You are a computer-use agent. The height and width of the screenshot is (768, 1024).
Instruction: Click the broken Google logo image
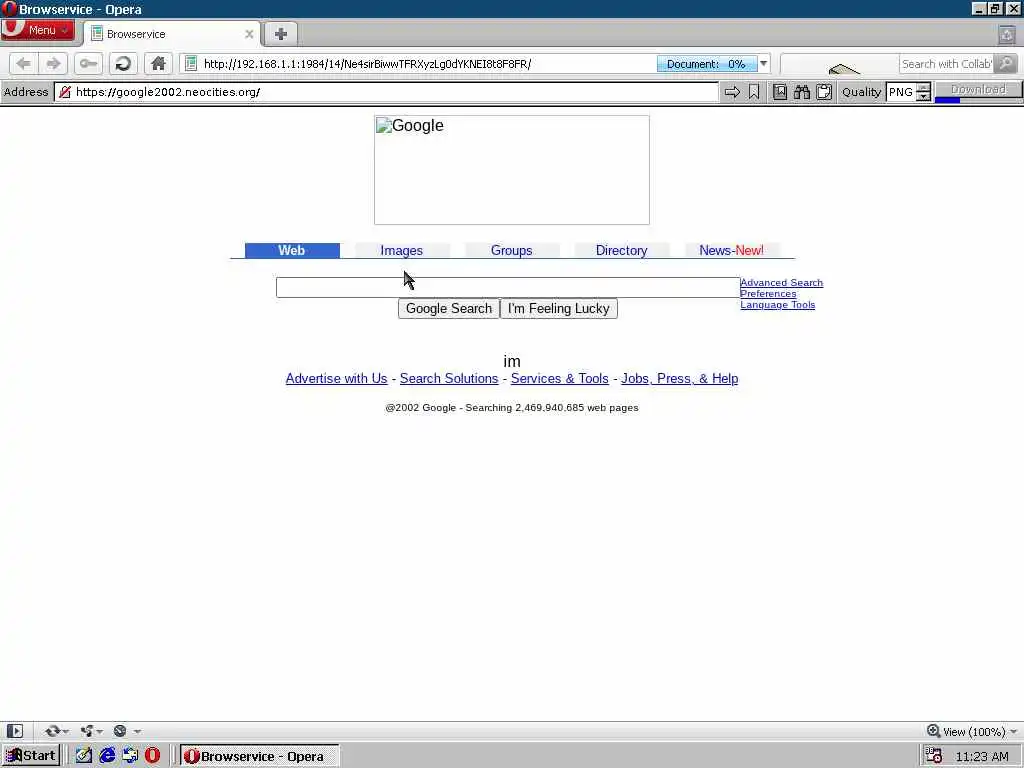click(x=512, y=170)
